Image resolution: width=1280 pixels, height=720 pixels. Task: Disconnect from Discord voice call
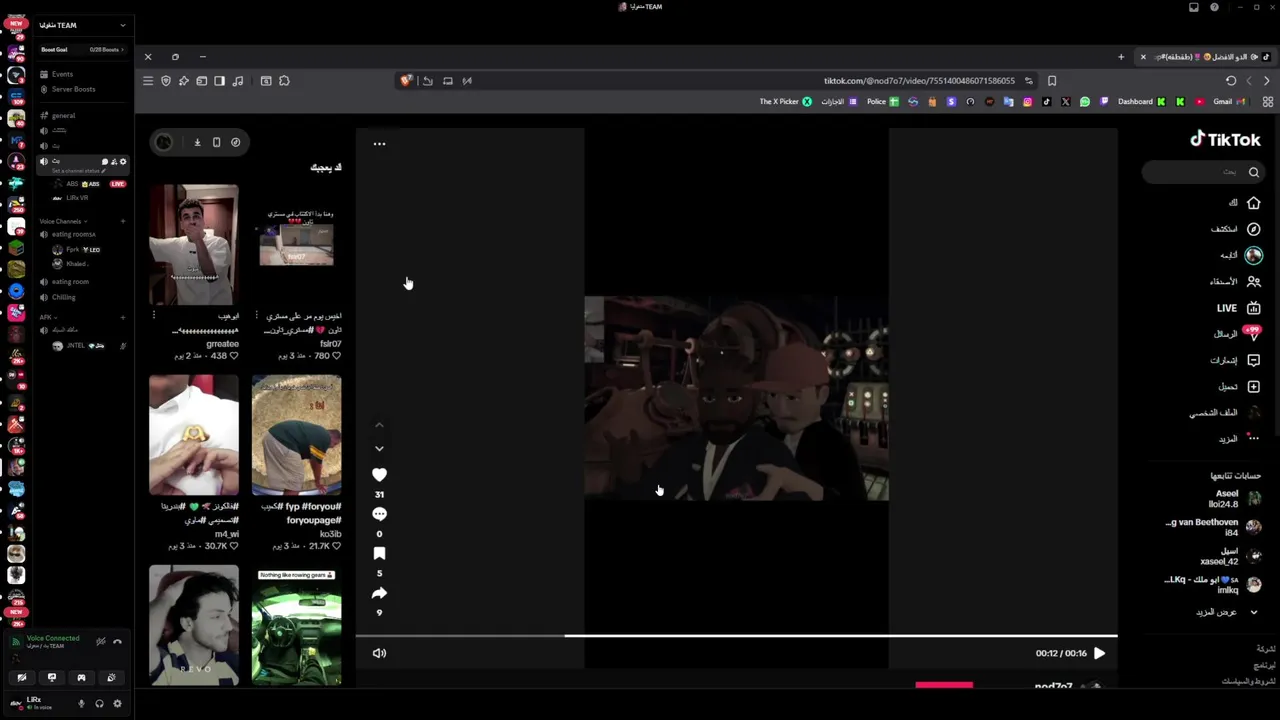click(117, 642)
